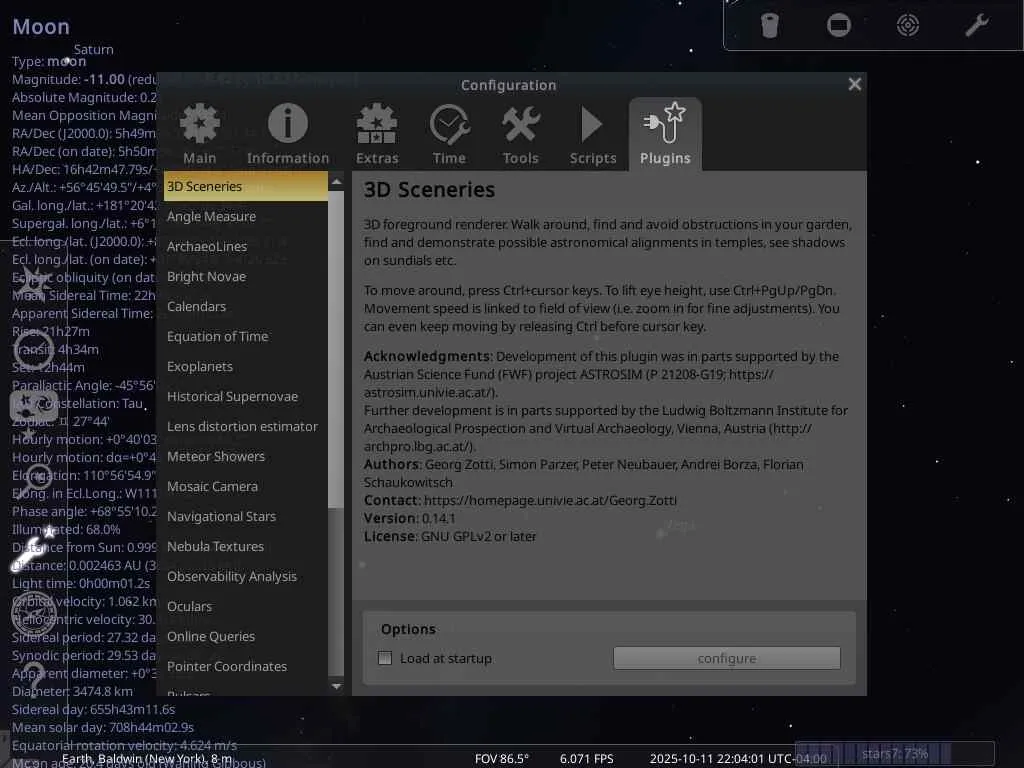
Task: Select the Navigational Stars plugin
Action: coord(246,517)
